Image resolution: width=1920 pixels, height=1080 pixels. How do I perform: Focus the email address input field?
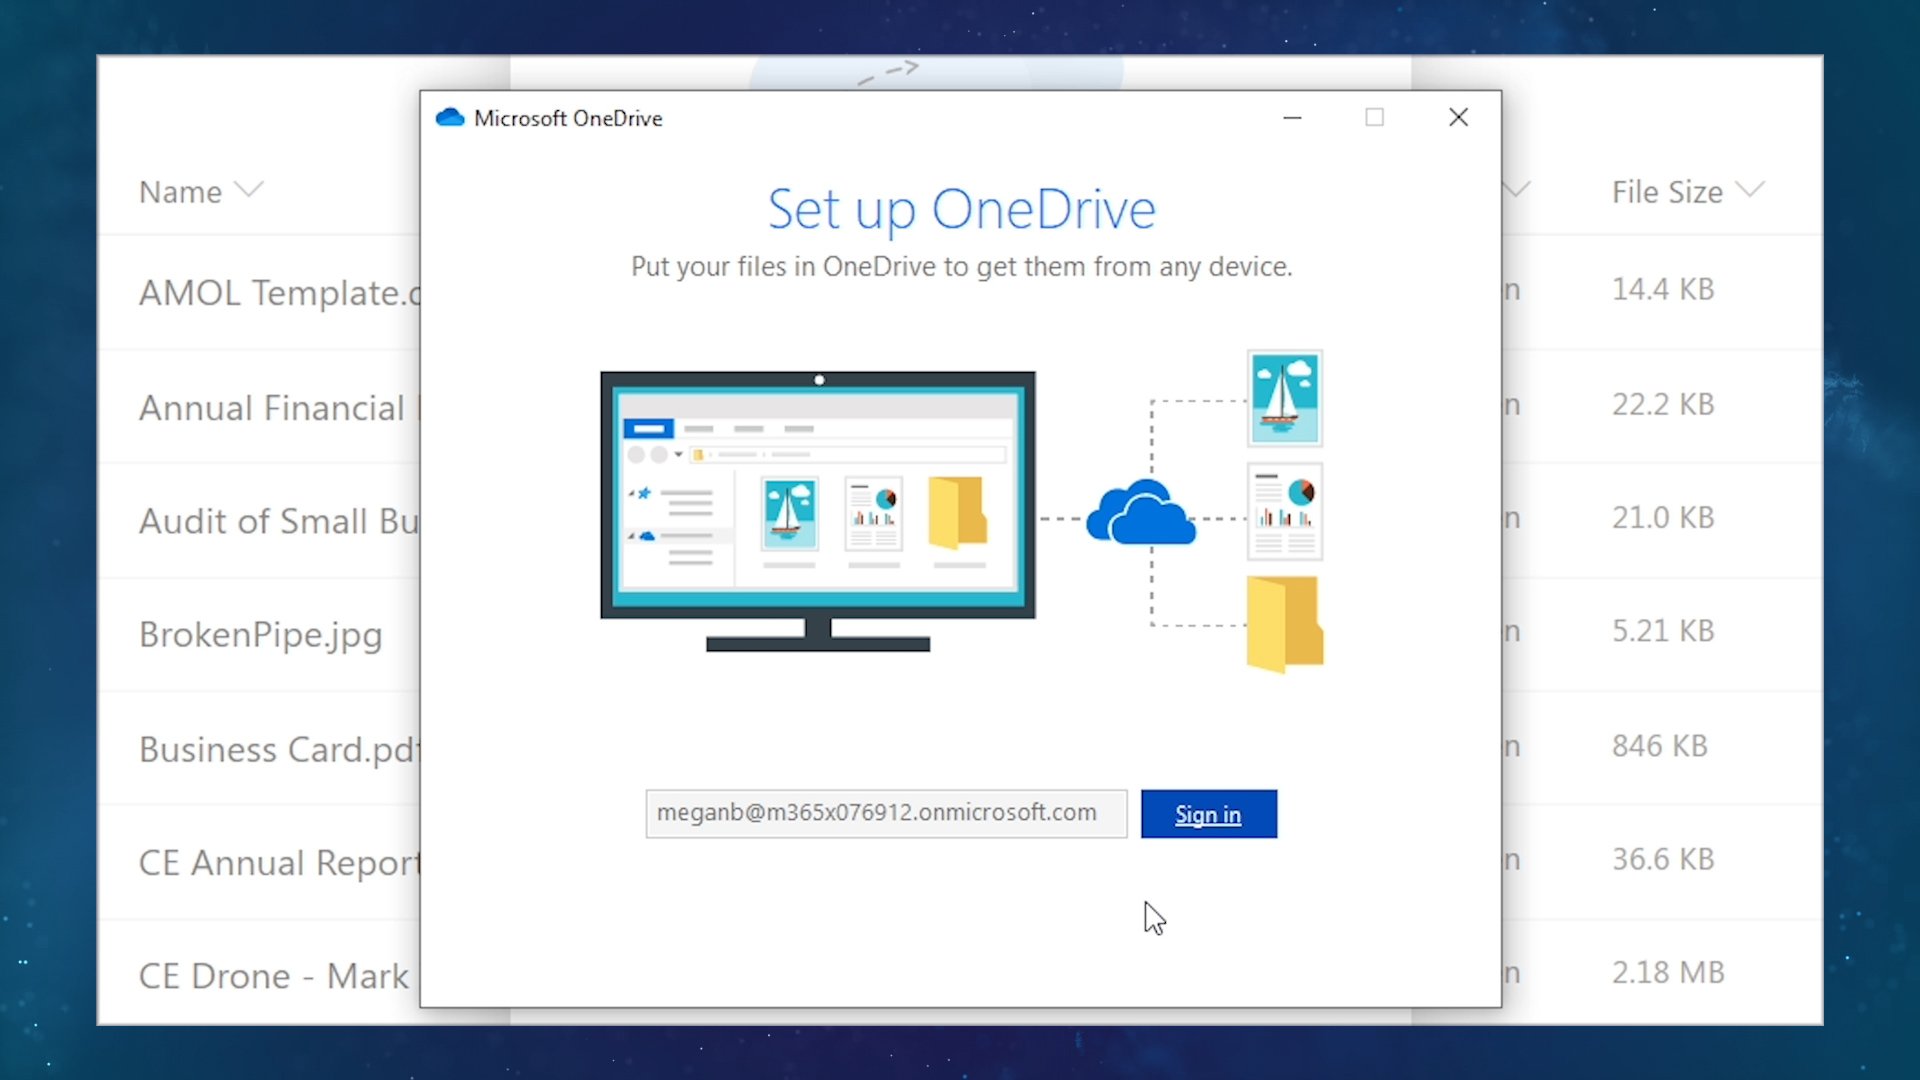pyautogui.click(x=886, y=813)
